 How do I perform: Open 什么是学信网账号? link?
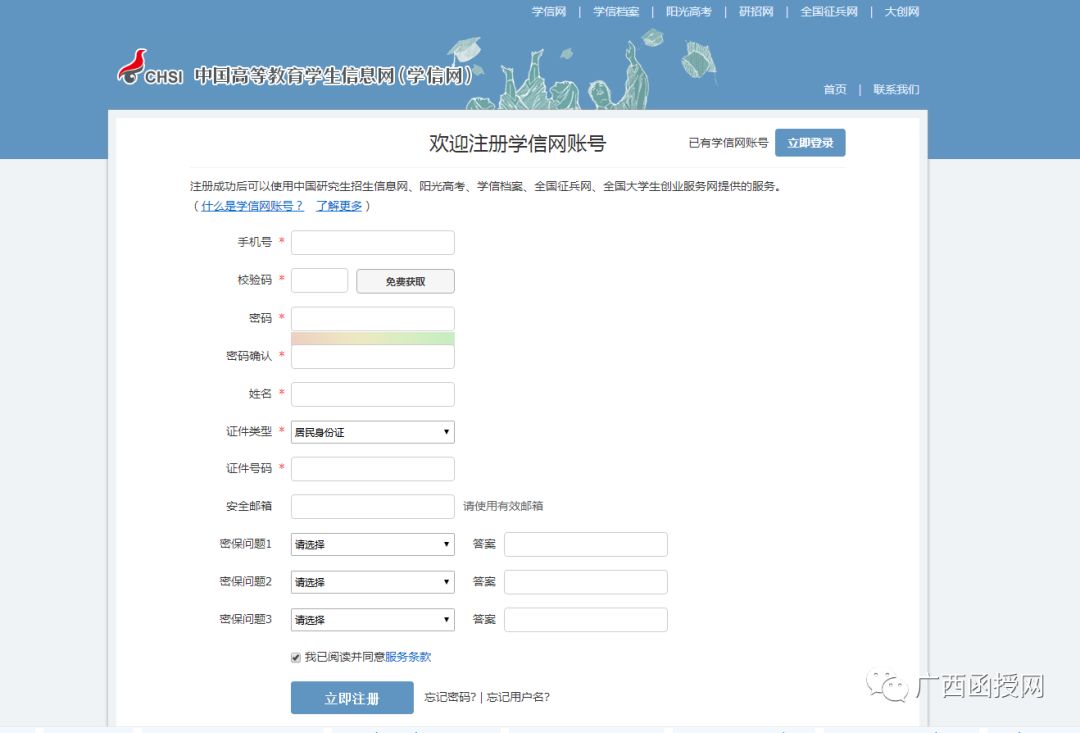(252, 206)
